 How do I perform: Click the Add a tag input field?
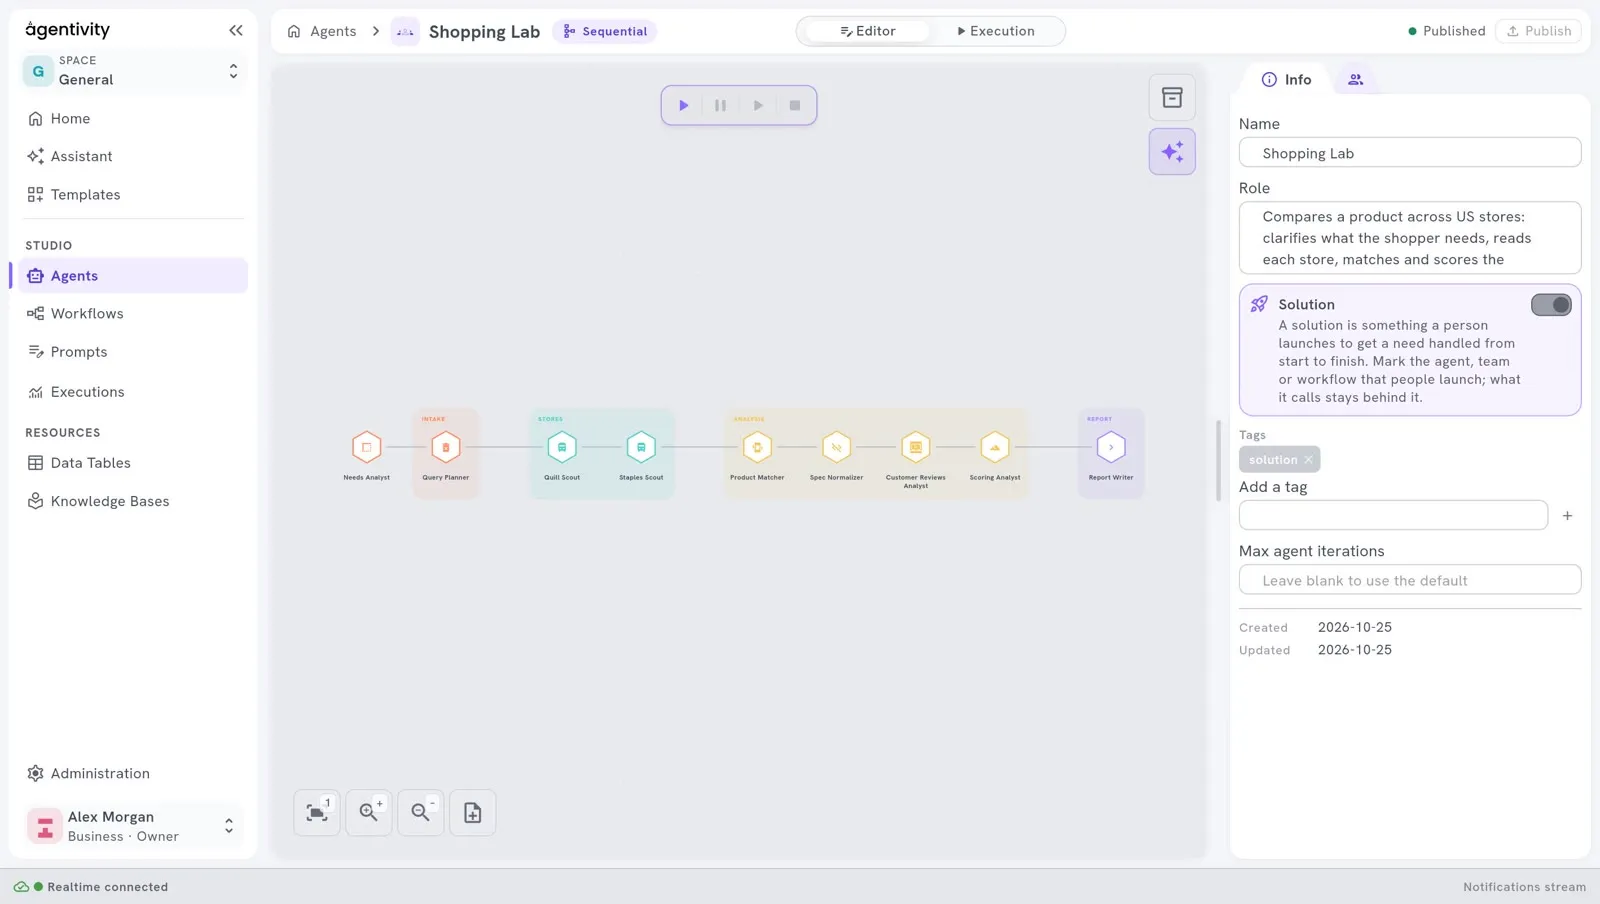pyautogui.click(x=1393, y=516)
